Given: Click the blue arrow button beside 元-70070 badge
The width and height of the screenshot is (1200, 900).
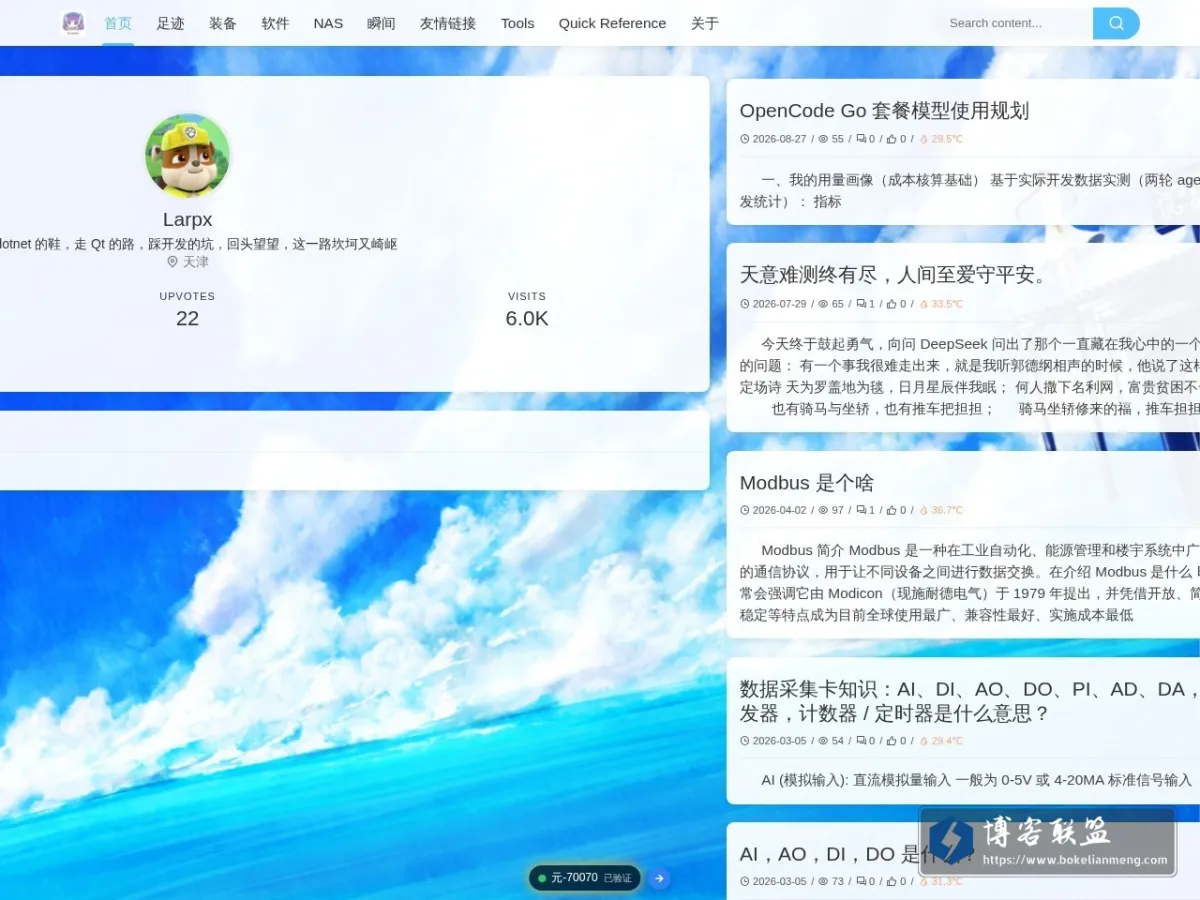Looking at the screenshot, I should [659, 878].
